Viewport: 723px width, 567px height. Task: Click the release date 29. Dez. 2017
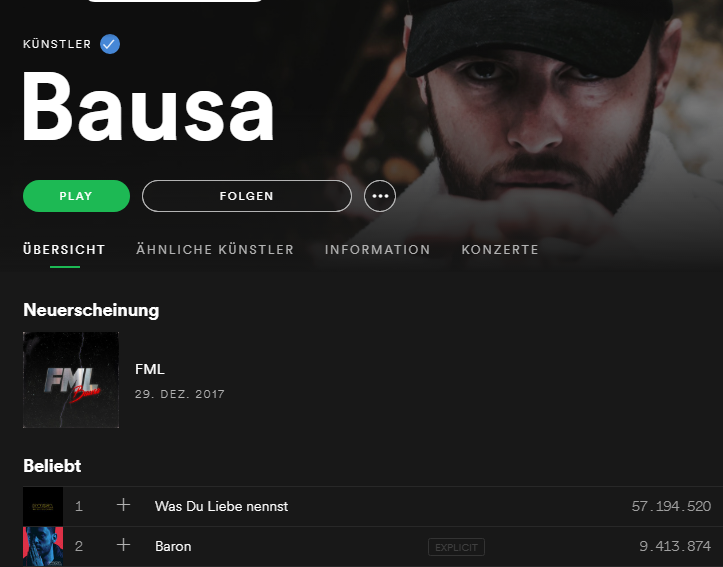(179, 394)
